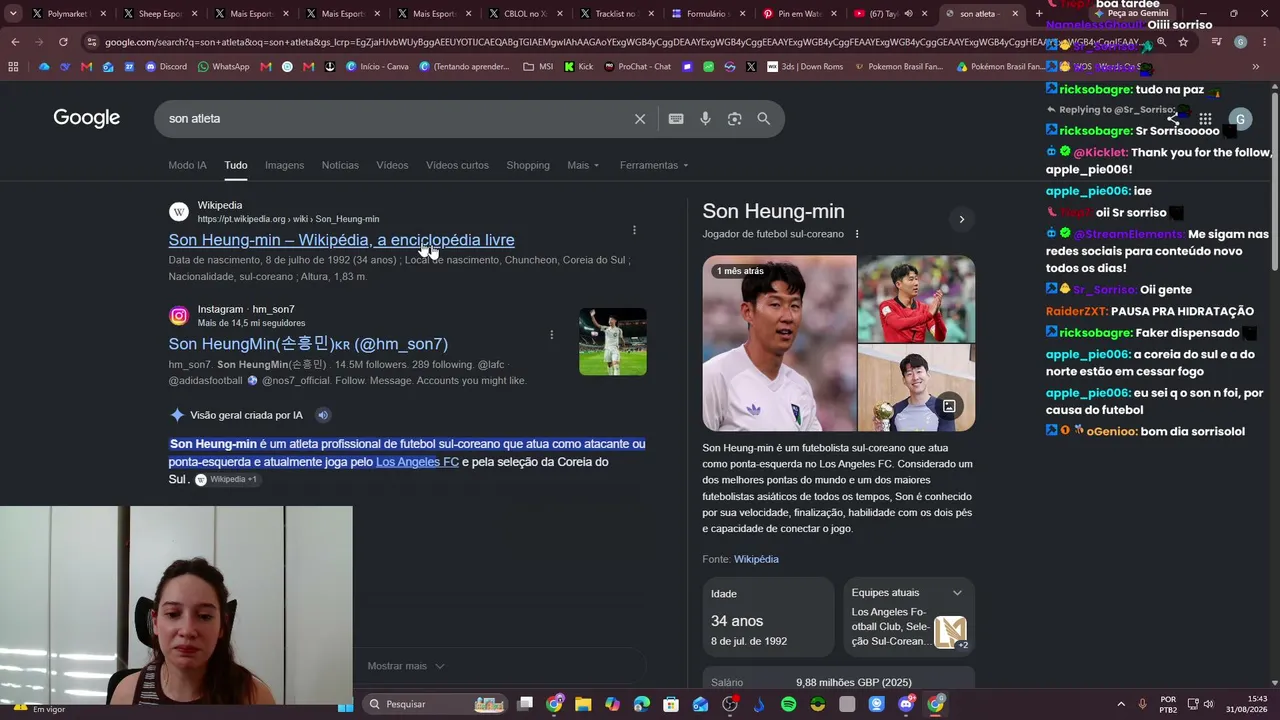
Task: Open the Discord bookmark
Action: point(166,67)
